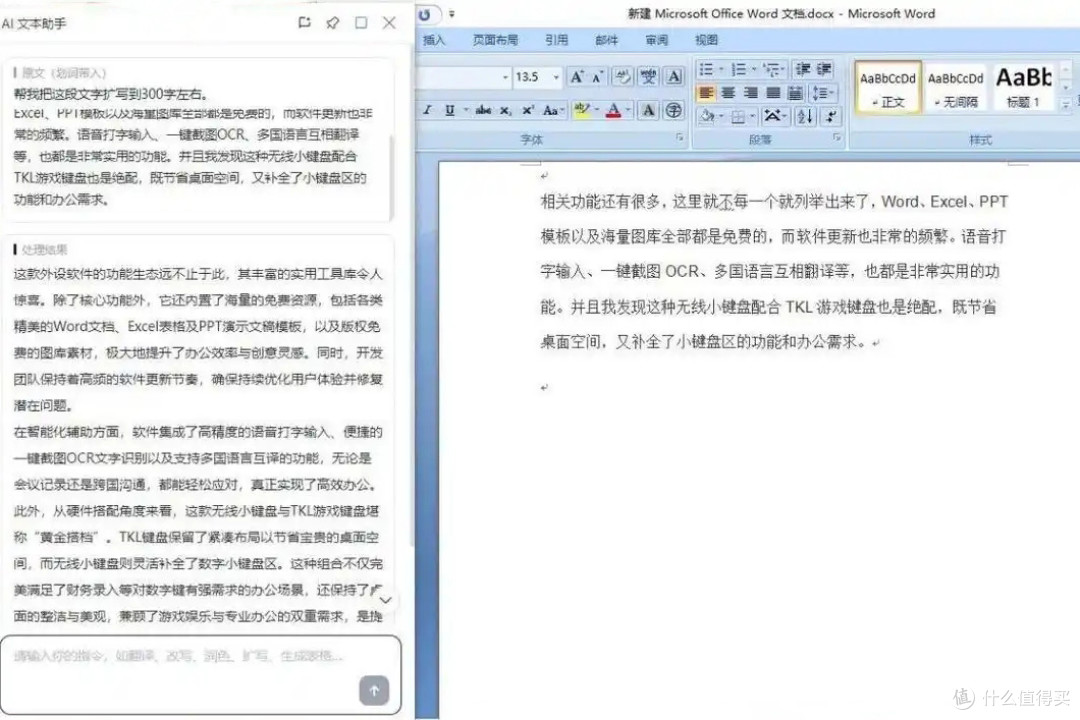Justify the paragraph text
This screenshot has height=720, width=1080.
pyautogui.click(x=773, y=92)
